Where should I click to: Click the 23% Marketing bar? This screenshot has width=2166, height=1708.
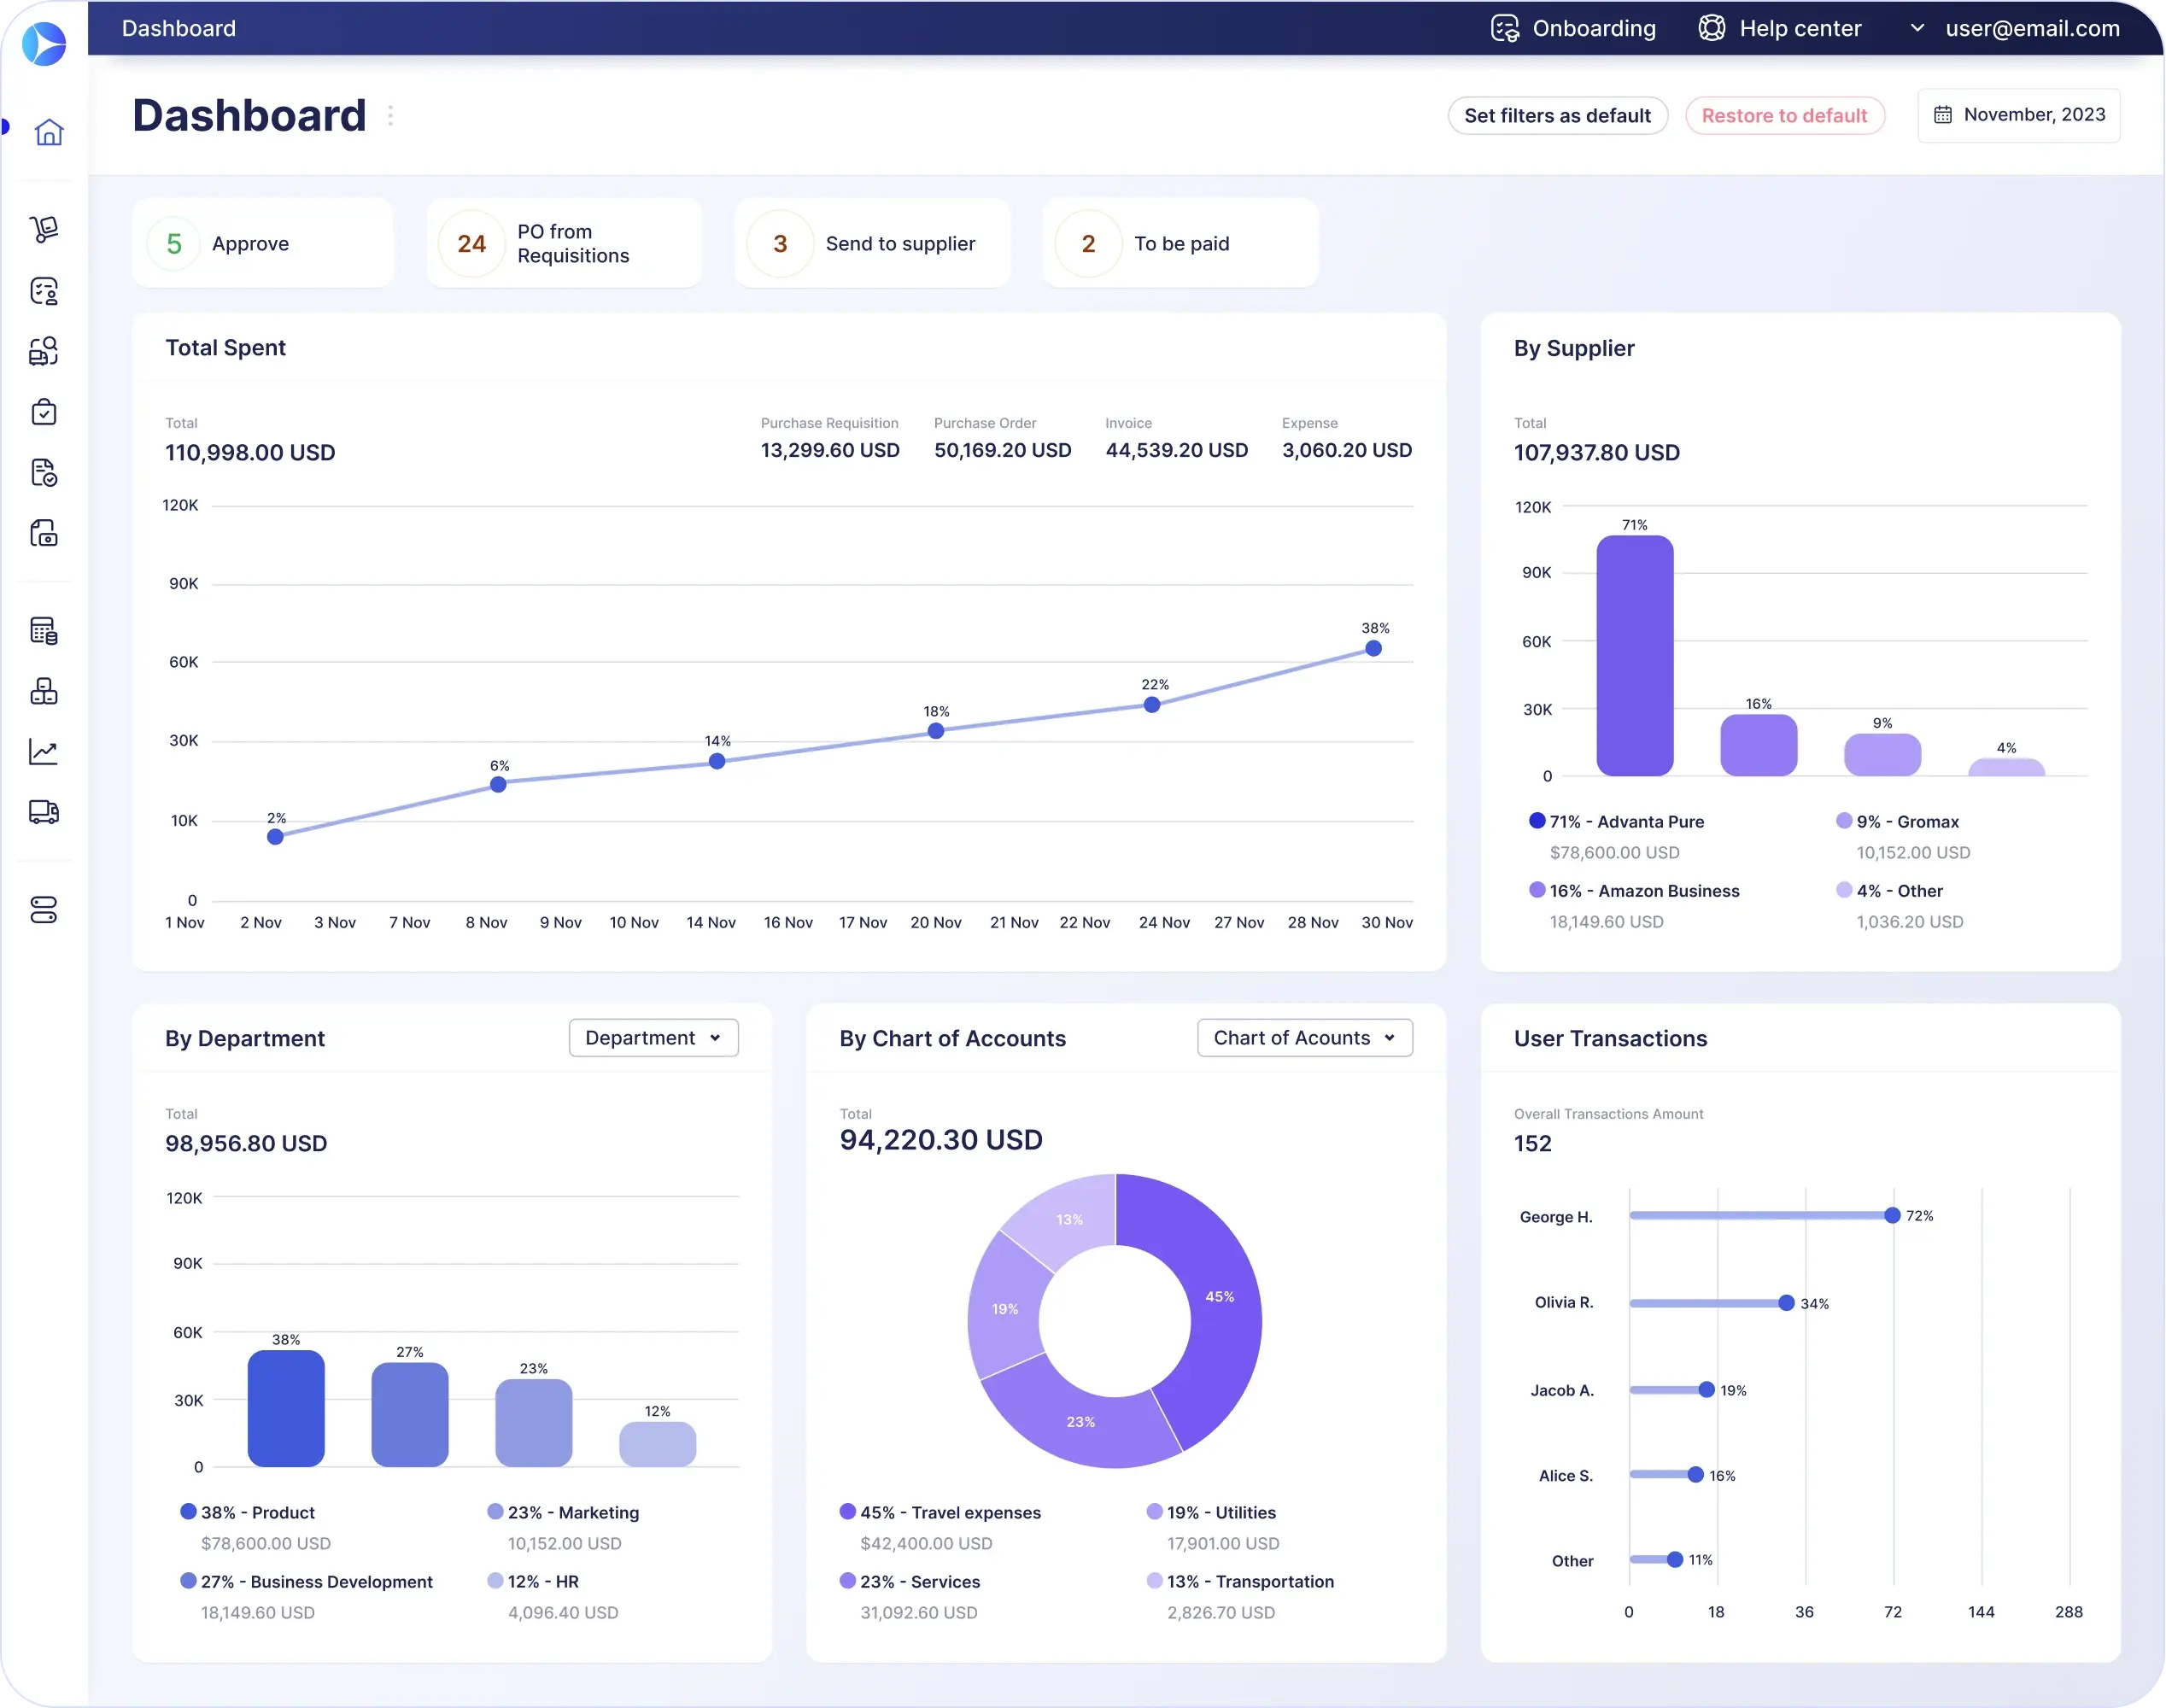click(x=534, y=1423)
